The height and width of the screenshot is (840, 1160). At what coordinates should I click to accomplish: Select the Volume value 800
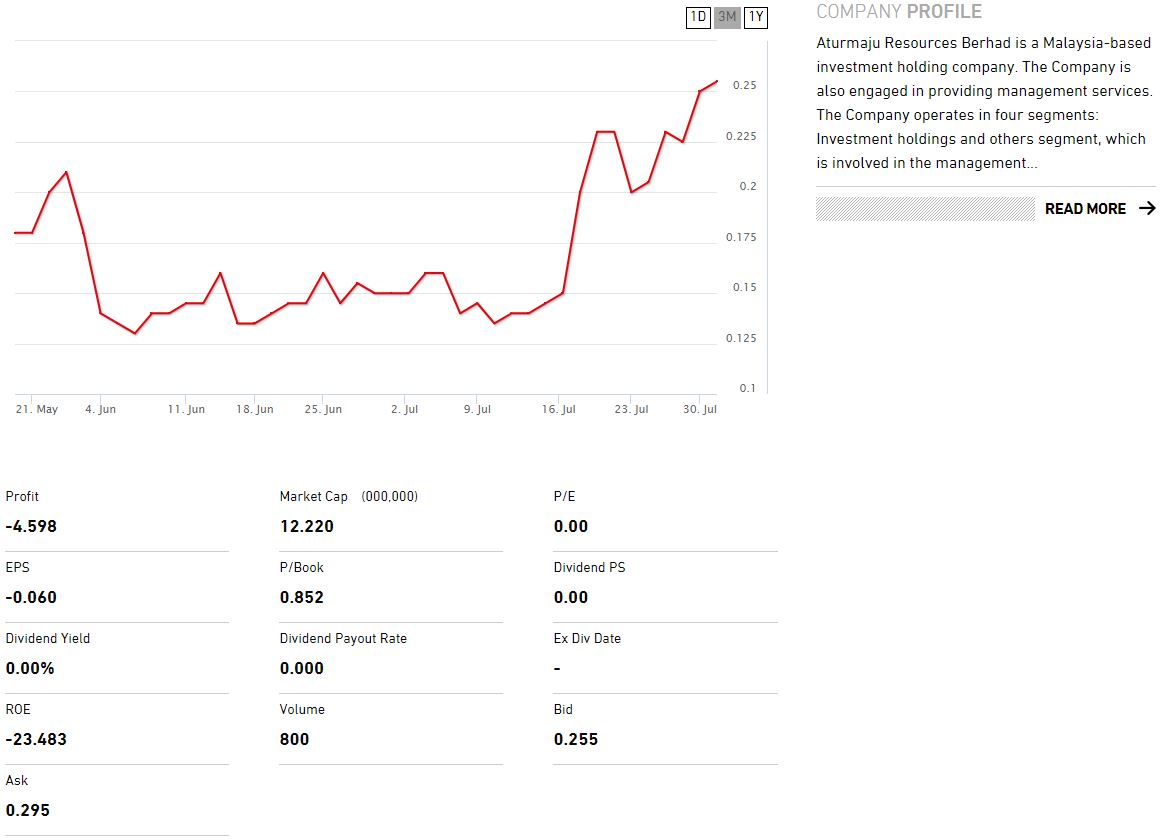click(x=295, y=740)
